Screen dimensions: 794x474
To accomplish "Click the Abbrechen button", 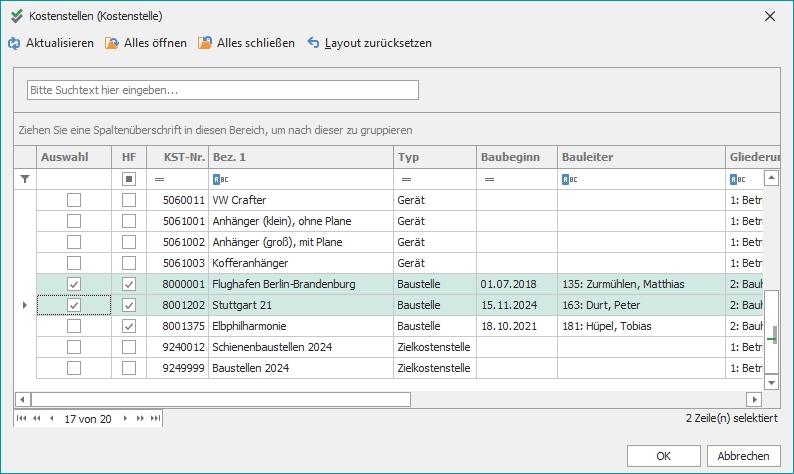I will (x=744, y=455).
